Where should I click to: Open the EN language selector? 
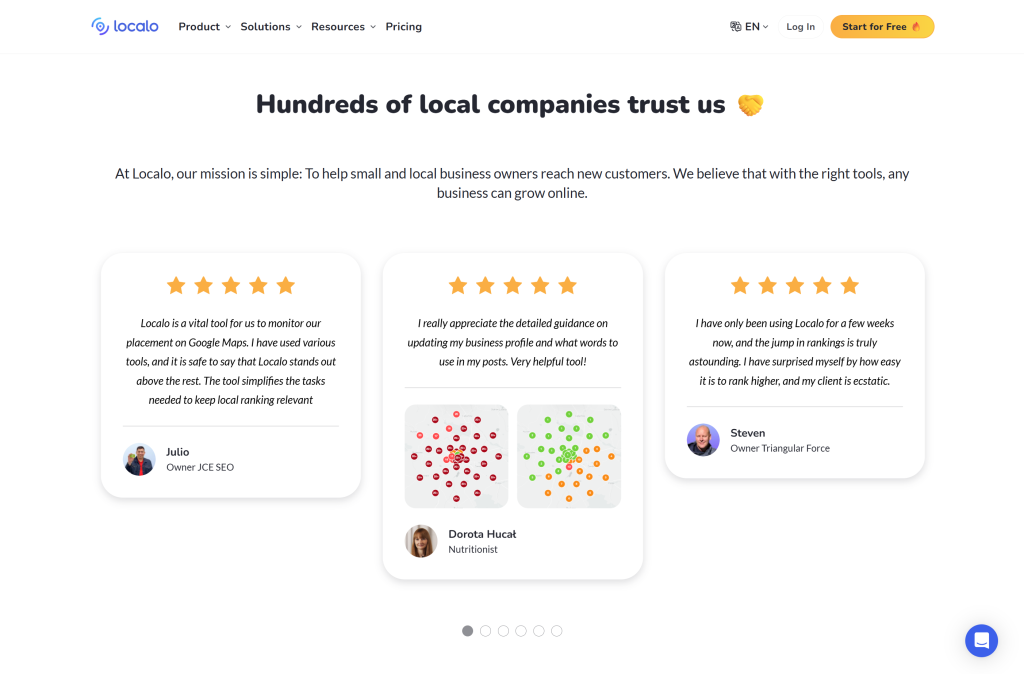[749, 27]
